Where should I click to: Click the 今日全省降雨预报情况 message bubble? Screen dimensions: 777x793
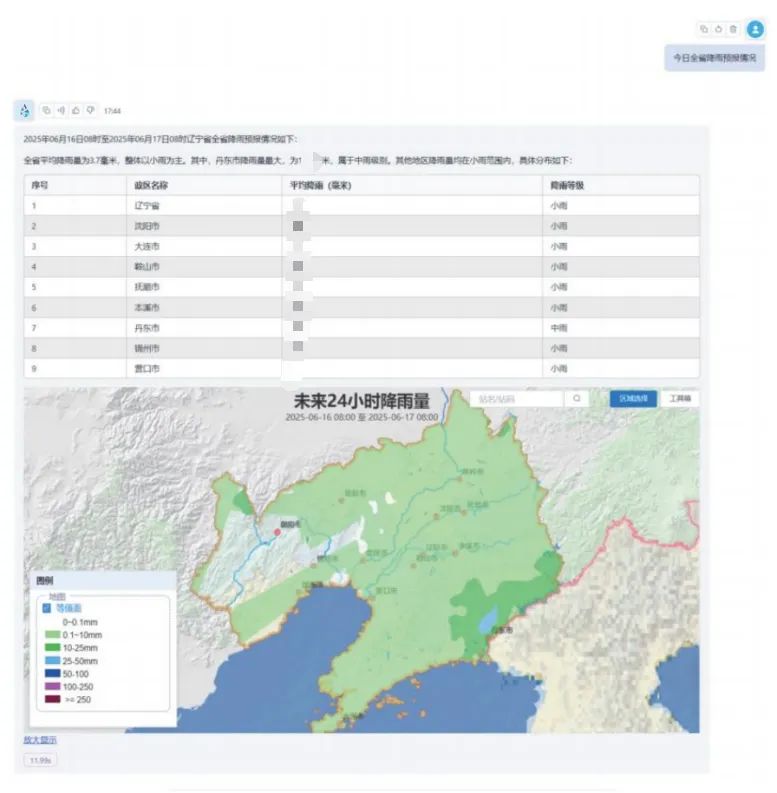[x=714, y=58]
